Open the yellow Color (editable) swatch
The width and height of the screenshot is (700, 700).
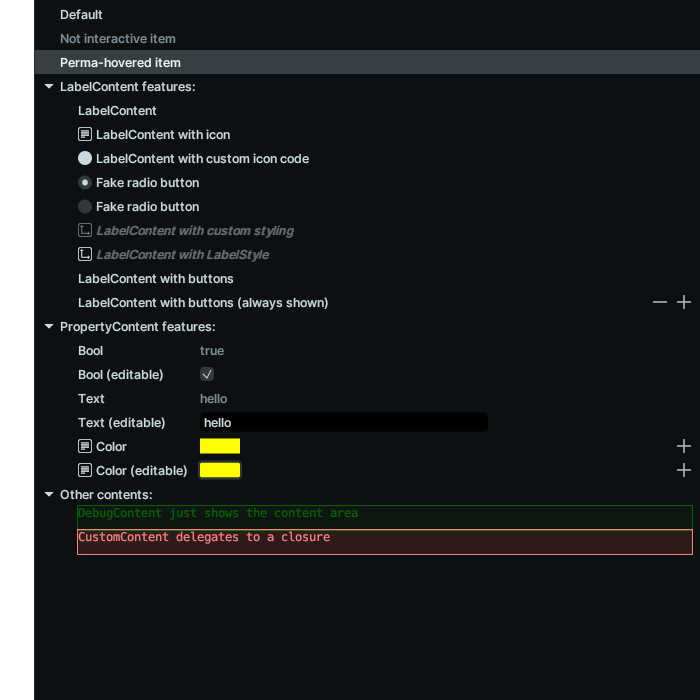tap(220, 470)
